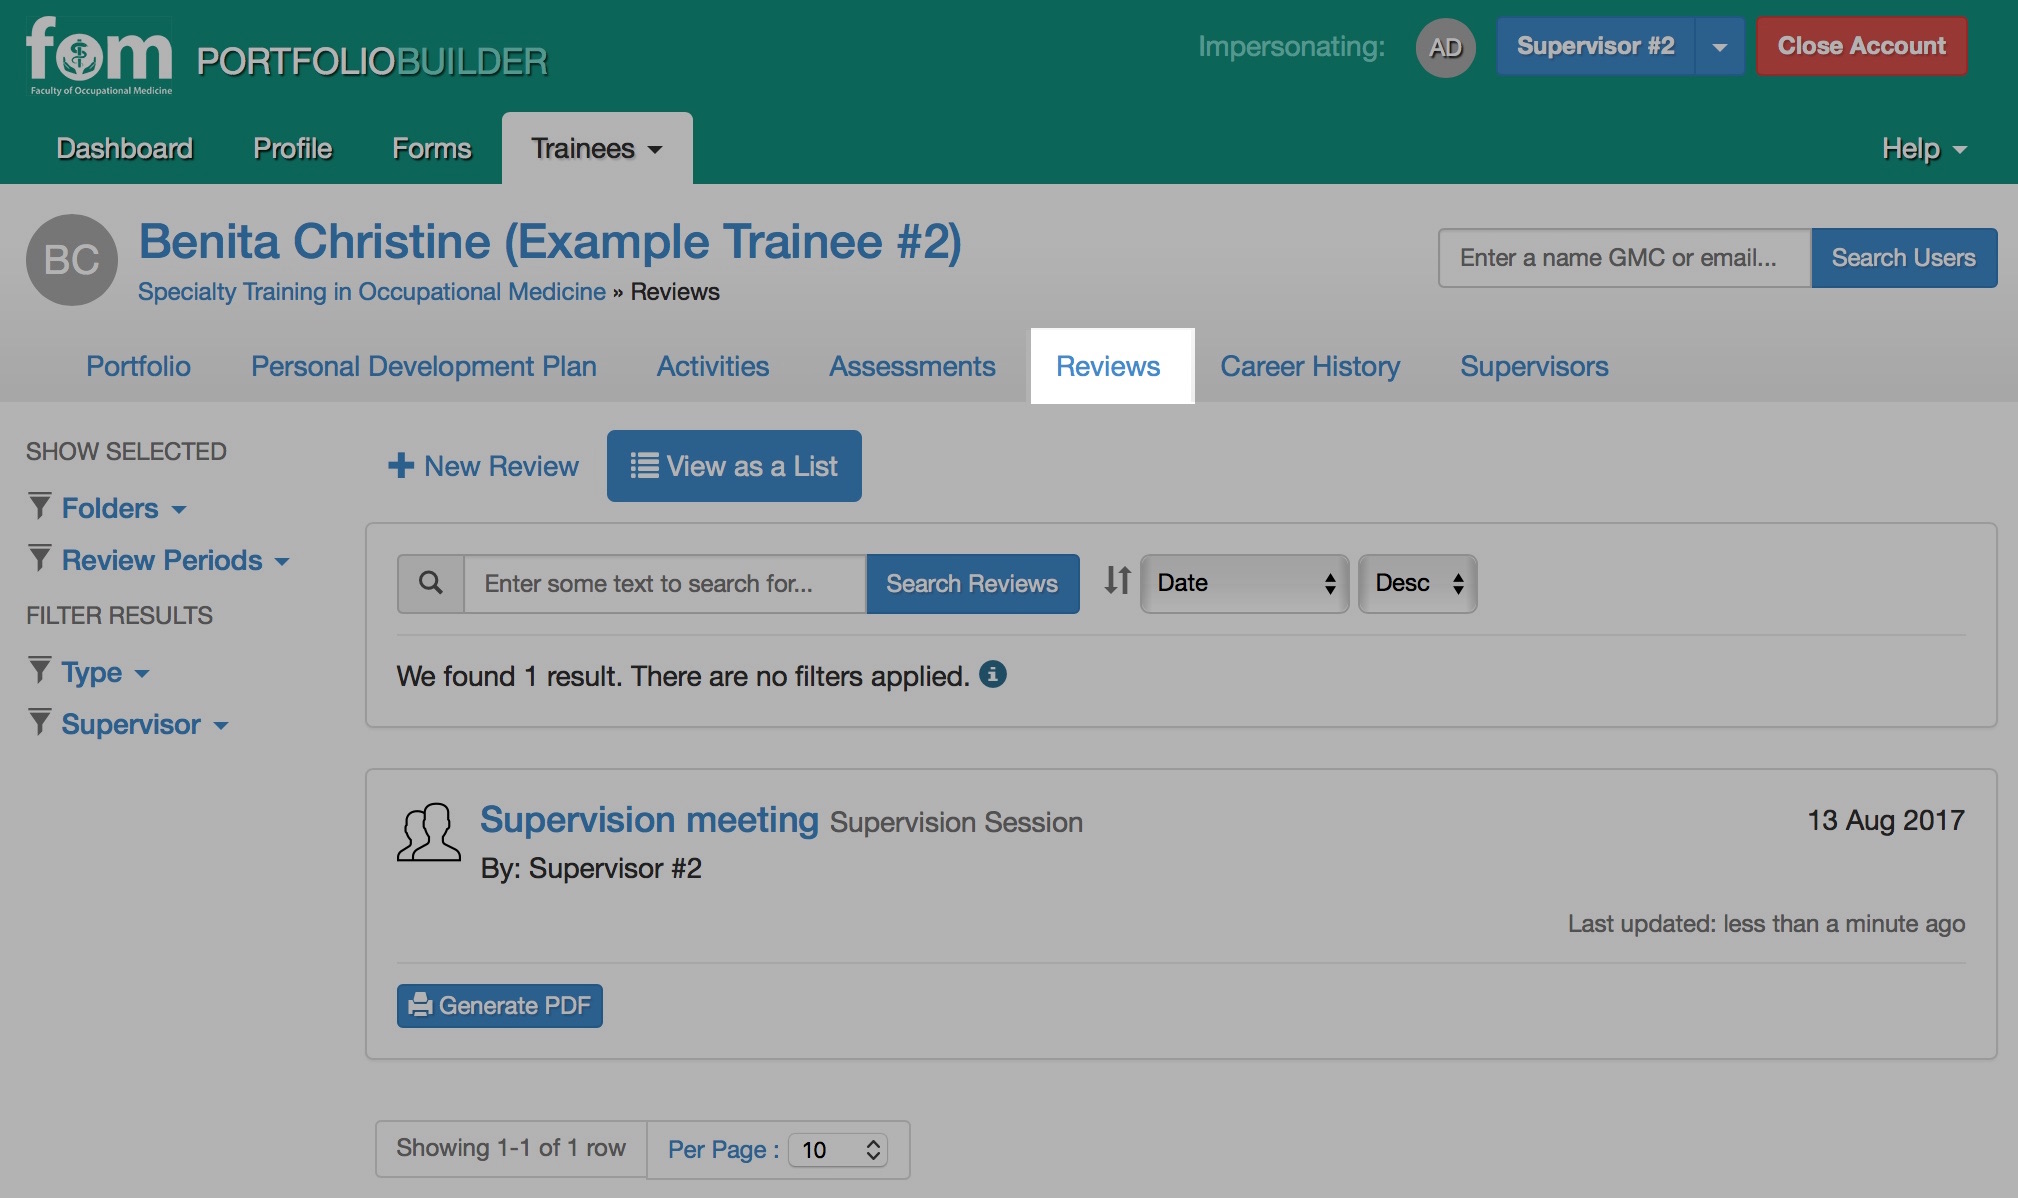The image size is (2018, 1198).
Task: Click the AD avatar circle
Action: coord(1445,47)
